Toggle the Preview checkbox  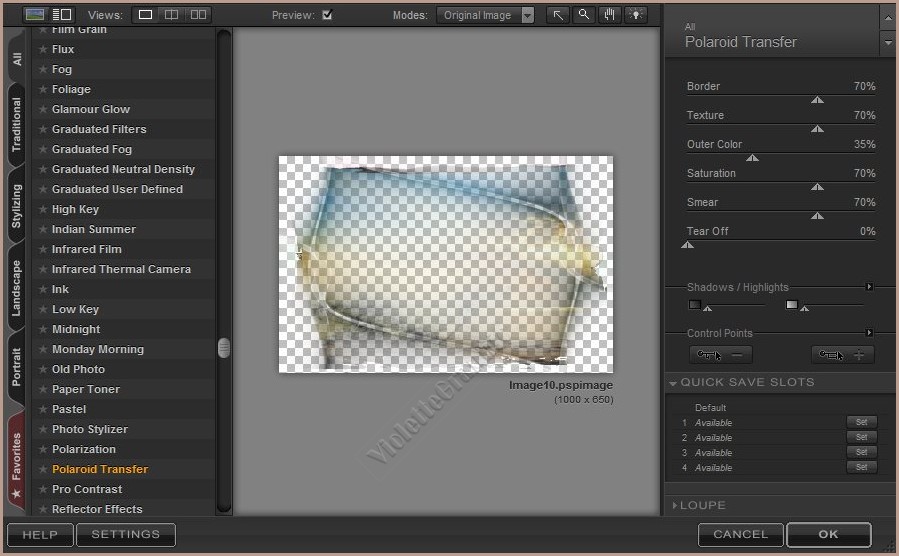(x=327, y=15)
